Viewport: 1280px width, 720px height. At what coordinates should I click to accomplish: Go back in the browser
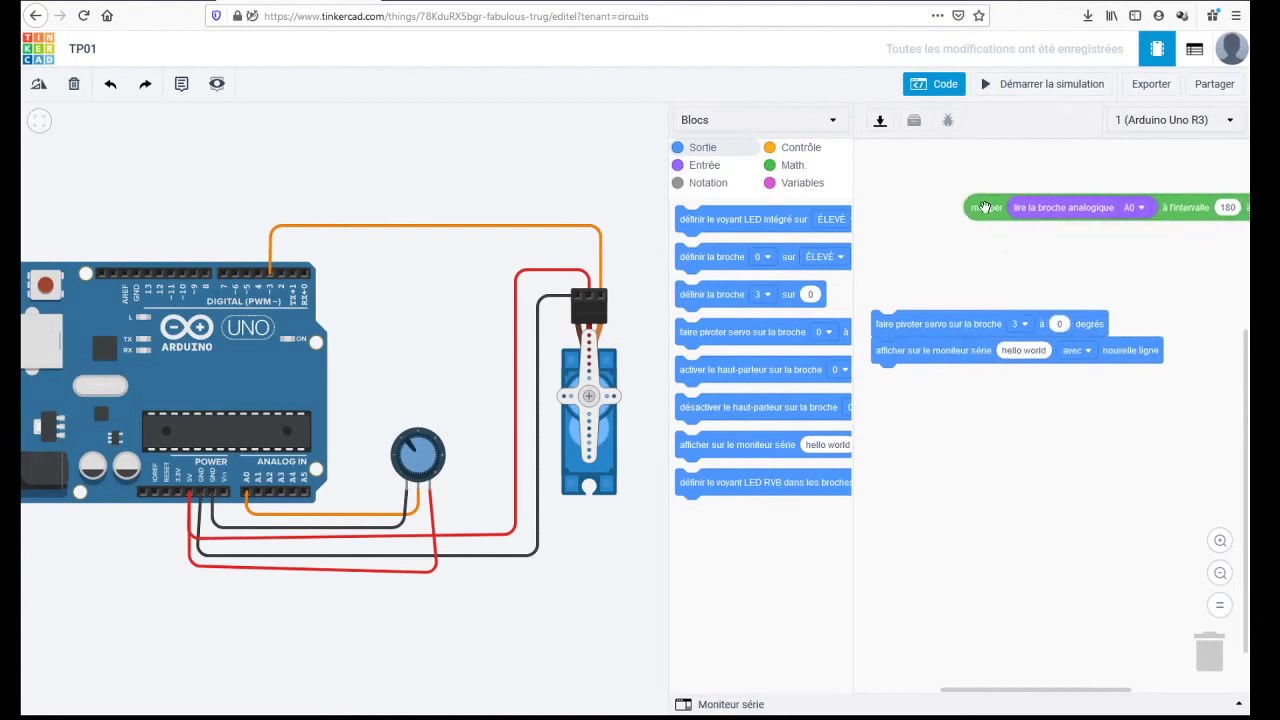click(x=35, y=16)
